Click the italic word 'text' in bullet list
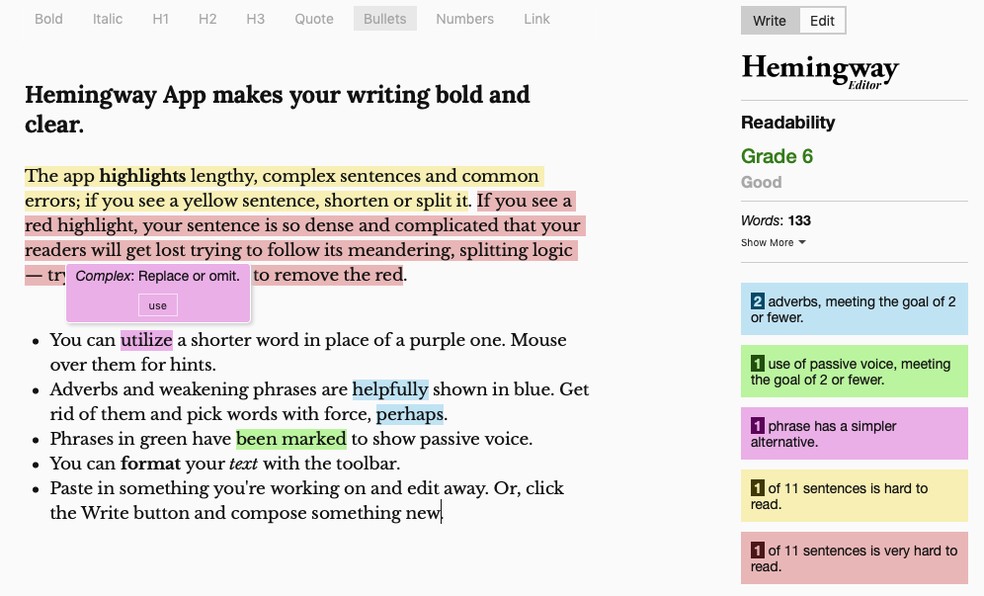984x596 pixels. click(243, 464)
